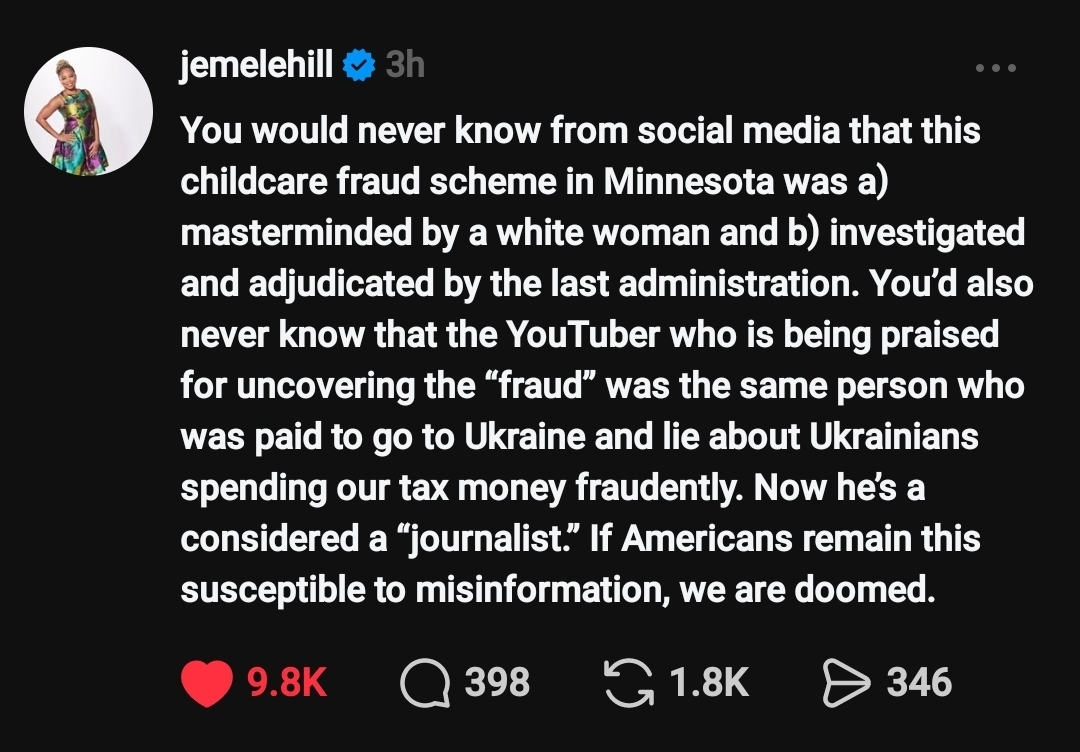Click the word "YouTuber" in the post
This screenshot has height=752, width=1080.
coord(584,334)
